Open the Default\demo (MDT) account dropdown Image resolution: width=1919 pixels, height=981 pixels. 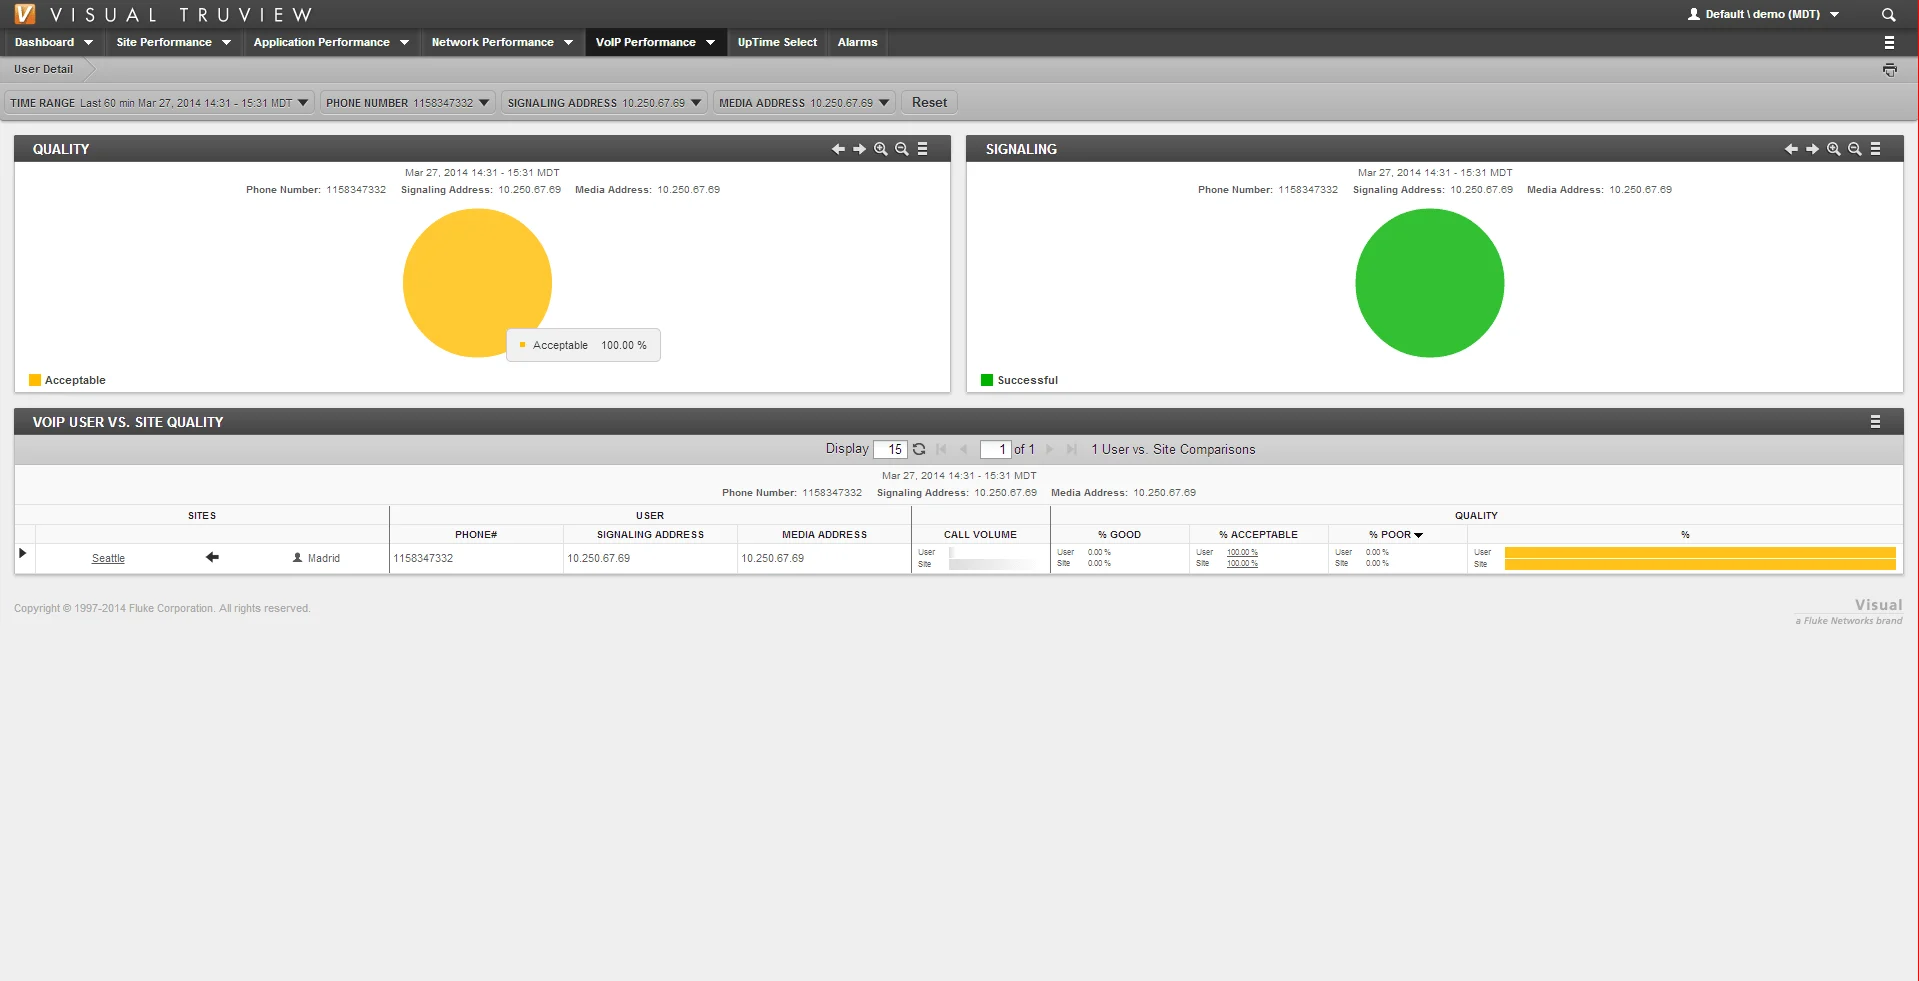(x=1764, y=14)
